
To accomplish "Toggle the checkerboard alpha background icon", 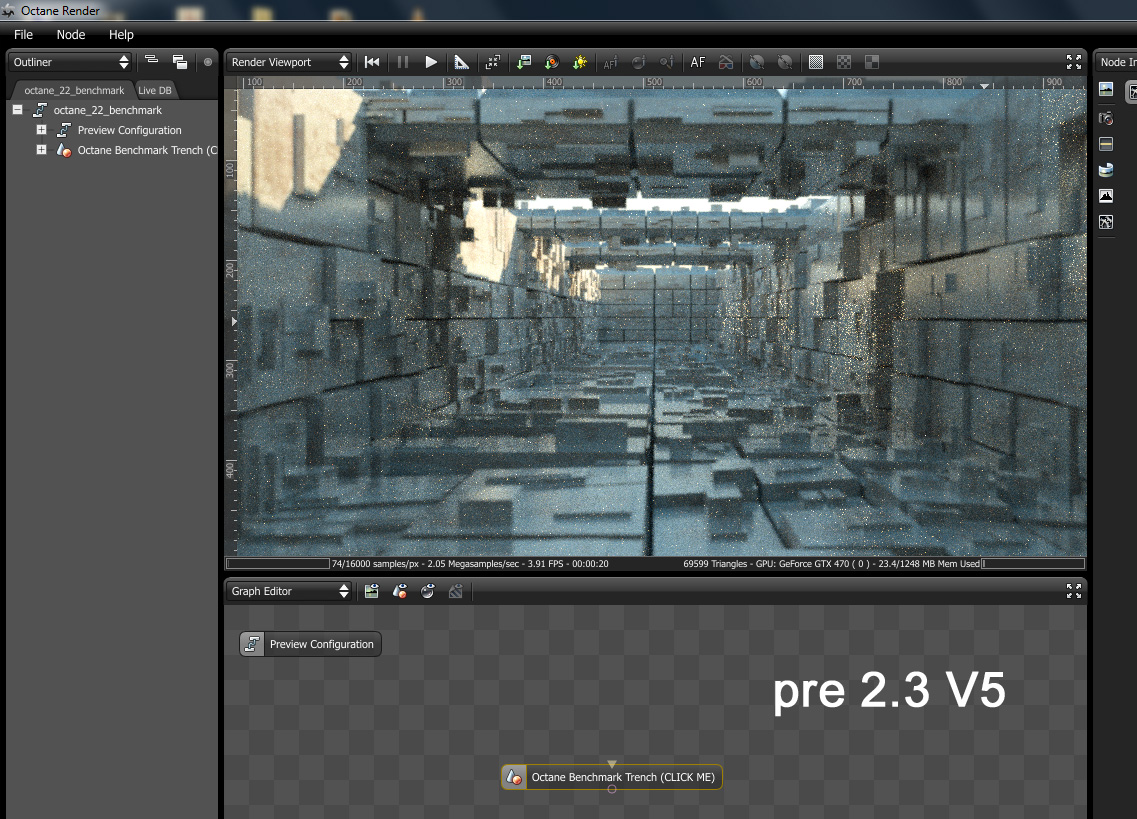I will coord(844,62).
